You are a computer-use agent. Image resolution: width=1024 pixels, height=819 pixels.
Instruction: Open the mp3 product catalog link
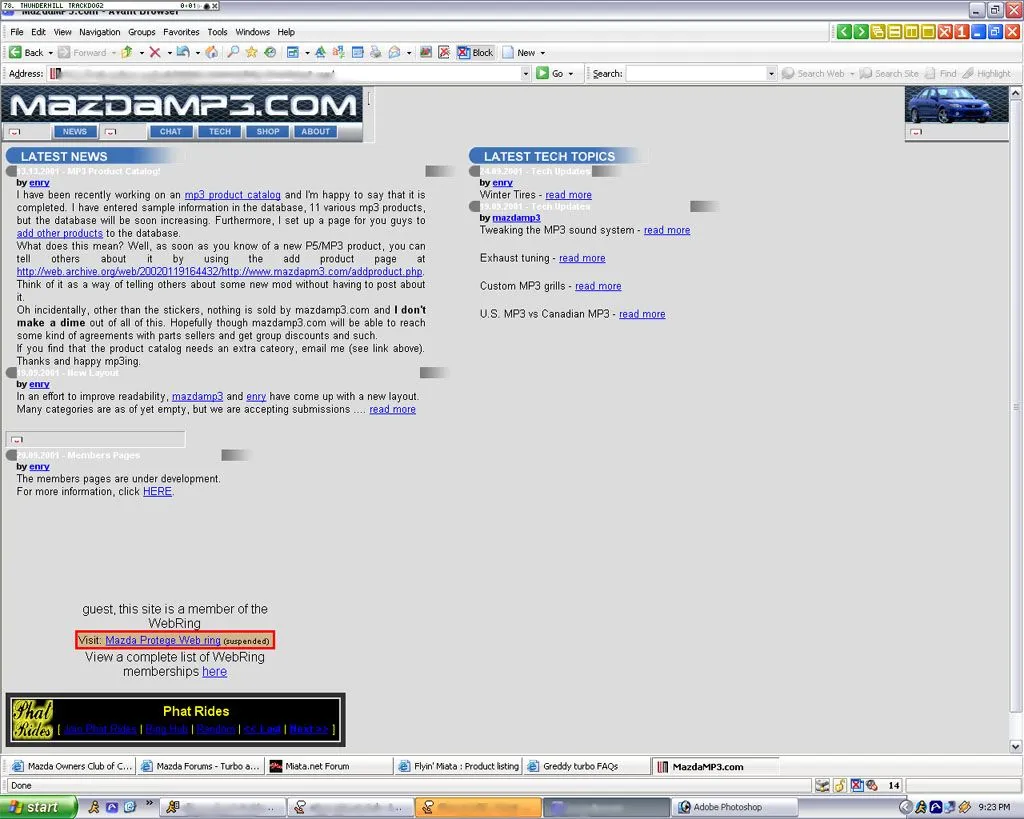[x=234, y=194]
